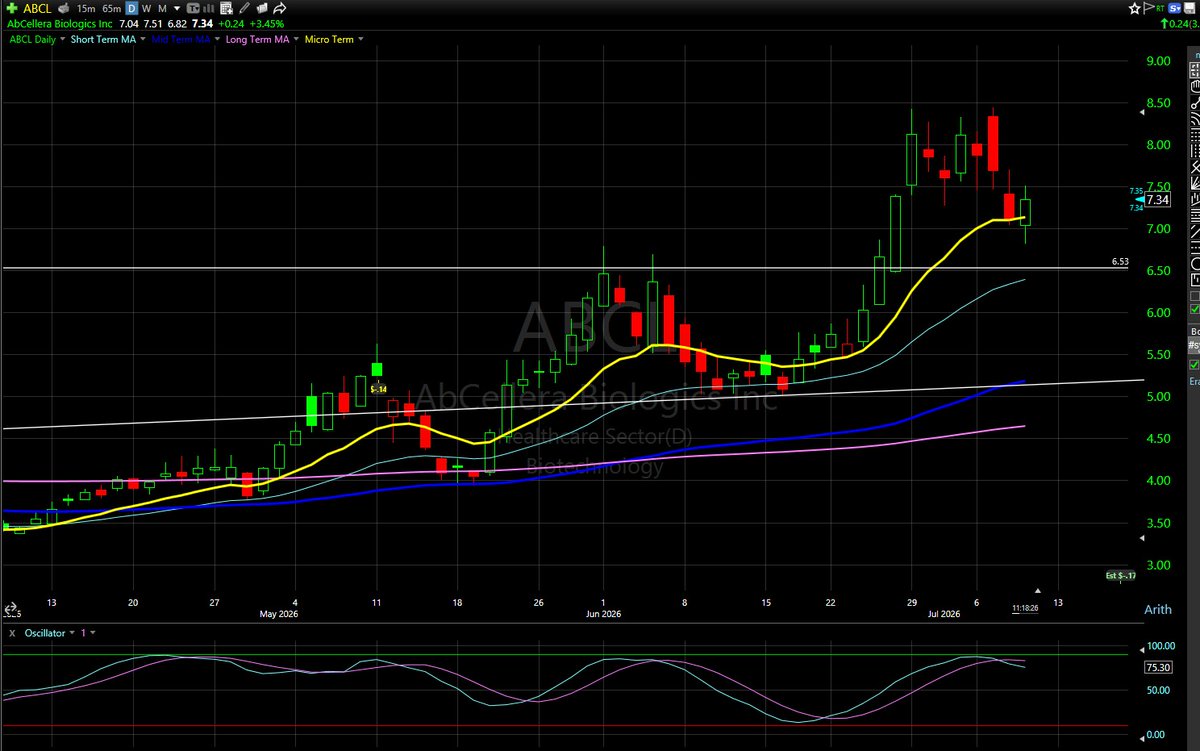Click the $-.14 earnings marker on chart
The height and width of the screenshot is (751, 1200).
click(x=378, y=388)
